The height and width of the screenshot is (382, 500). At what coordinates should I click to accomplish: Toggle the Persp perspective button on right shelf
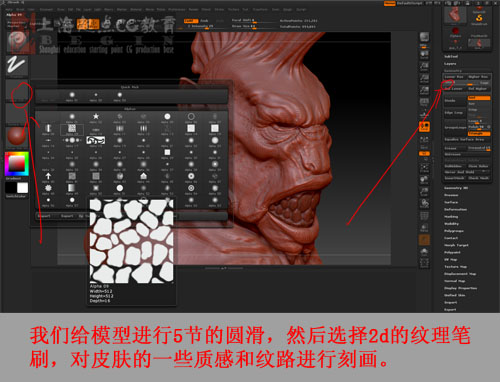pyautogui.click(x=424, y=102)
